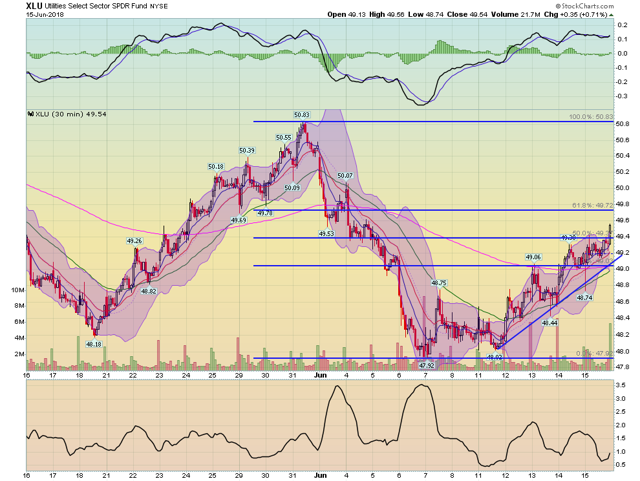This screenshot has width=640, height=481.
Task: Click the 50.83 peak price label
Action: click(302, 115)
